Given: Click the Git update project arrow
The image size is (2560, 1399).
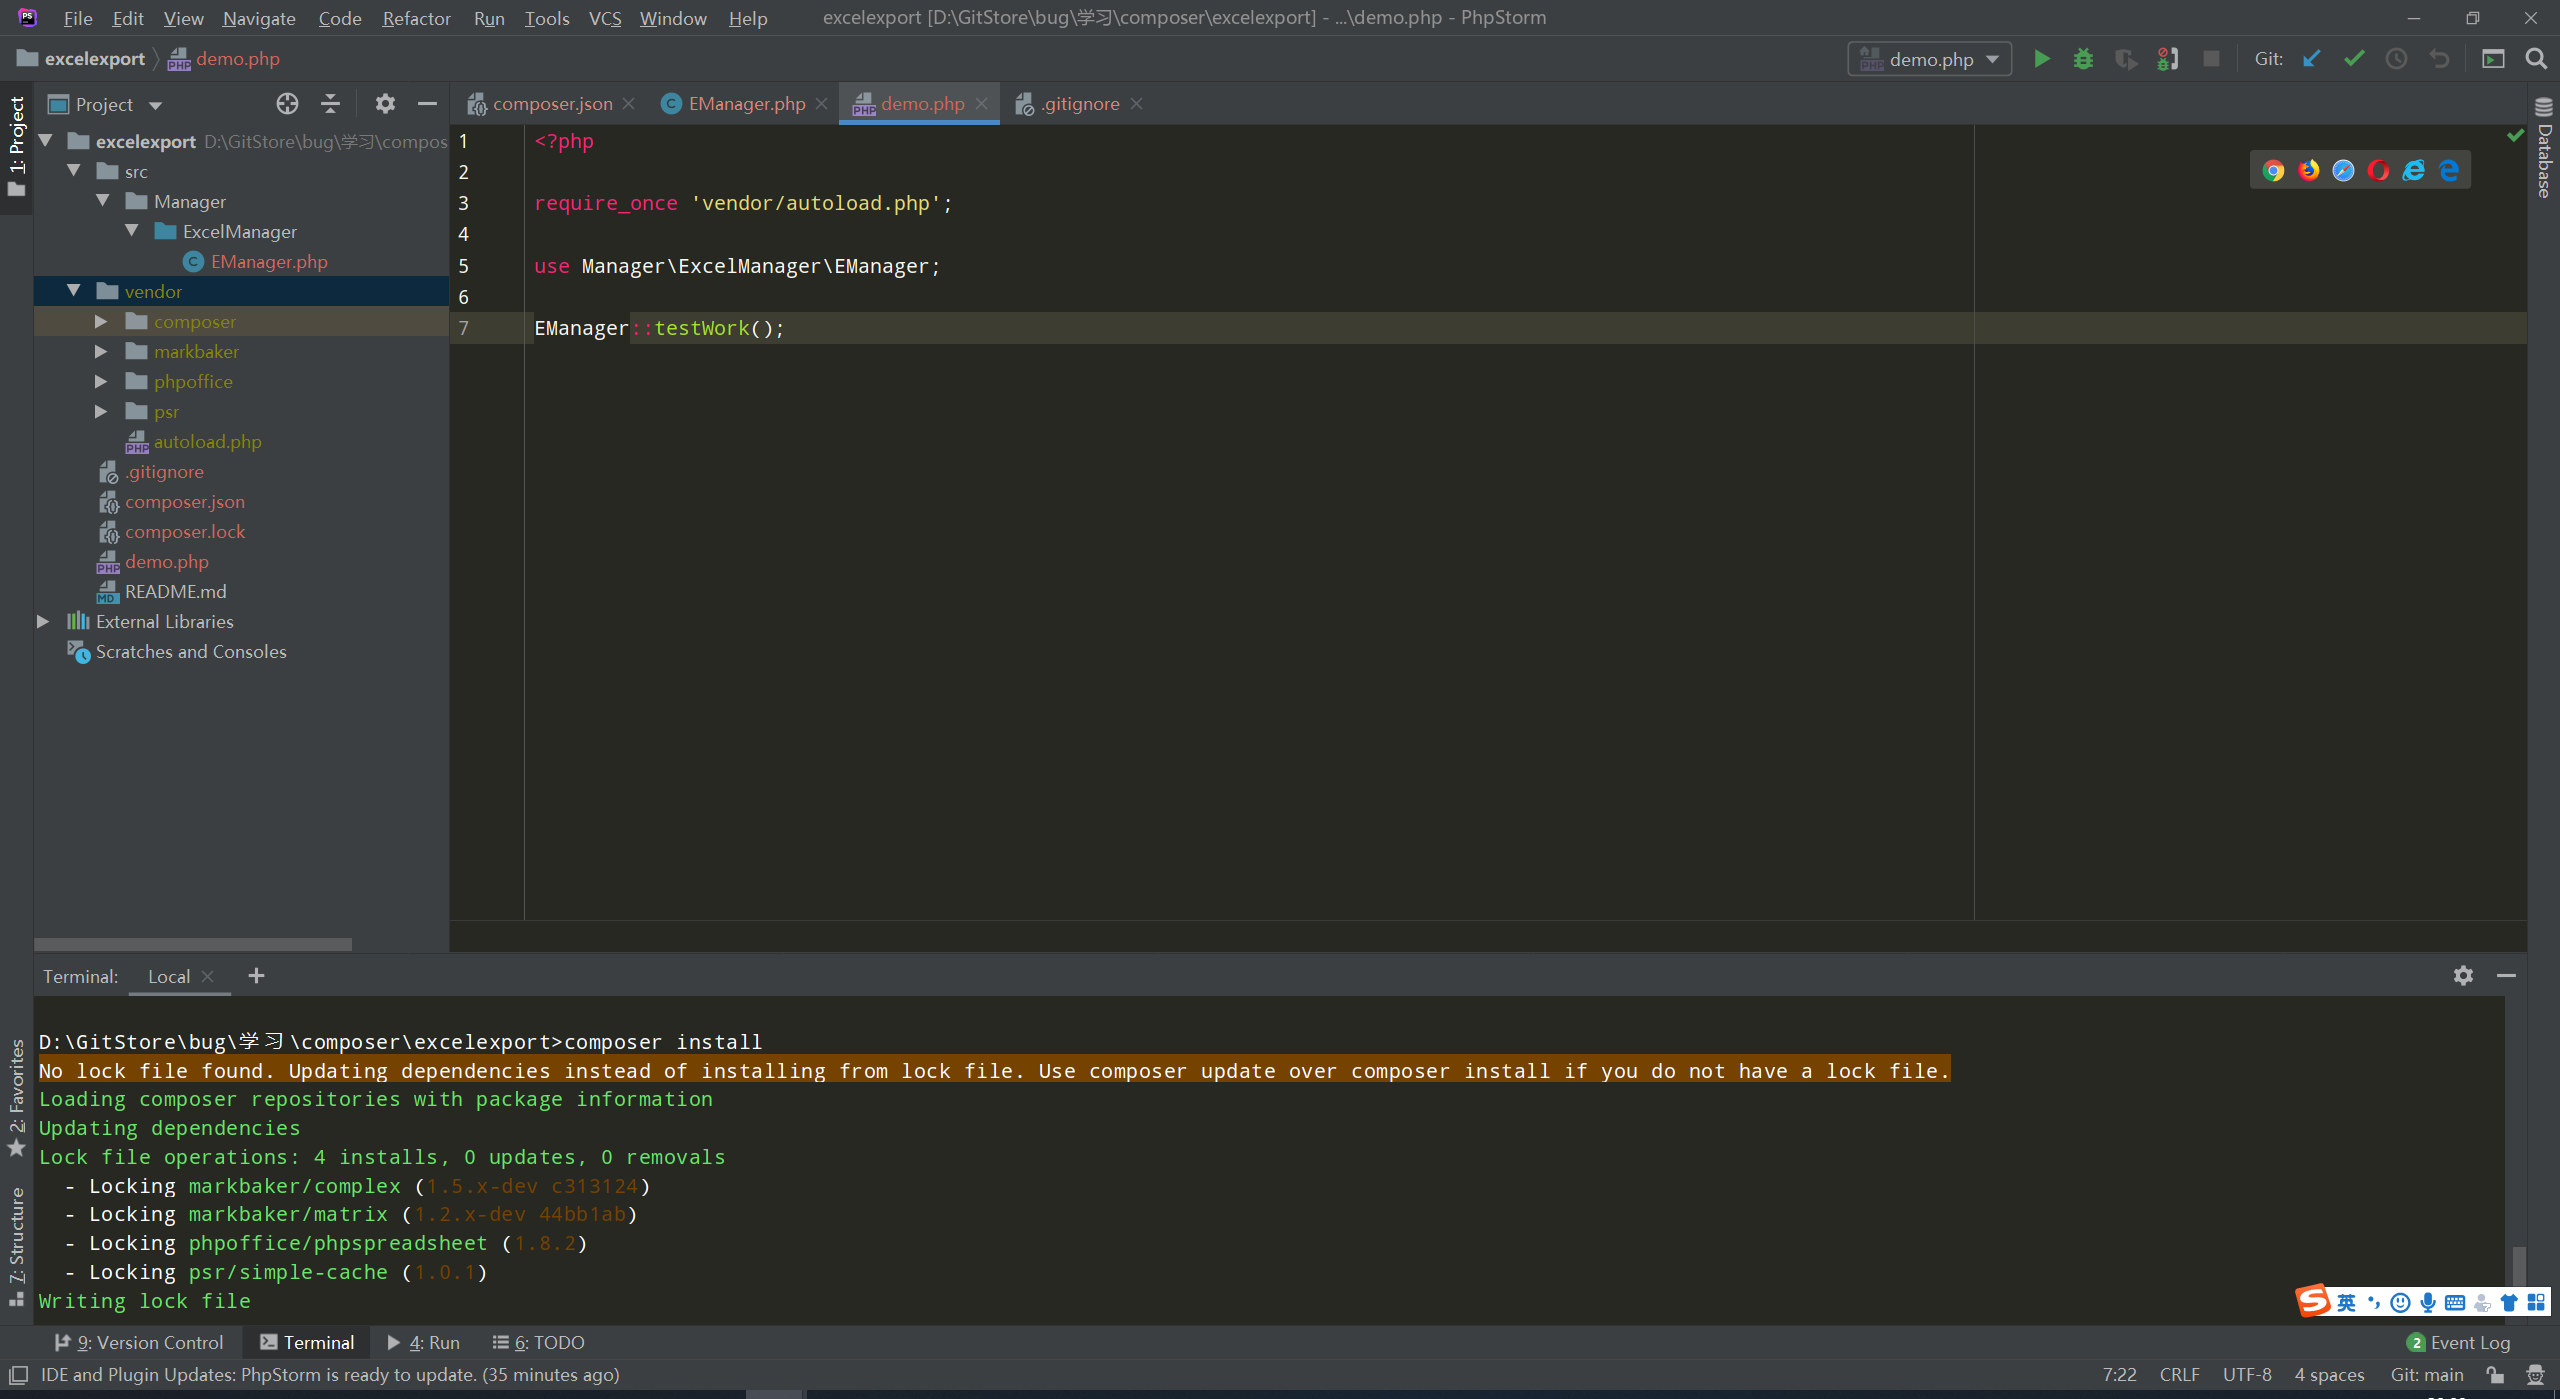Looking at the screenshot, I should click(x=2311, y=59).
